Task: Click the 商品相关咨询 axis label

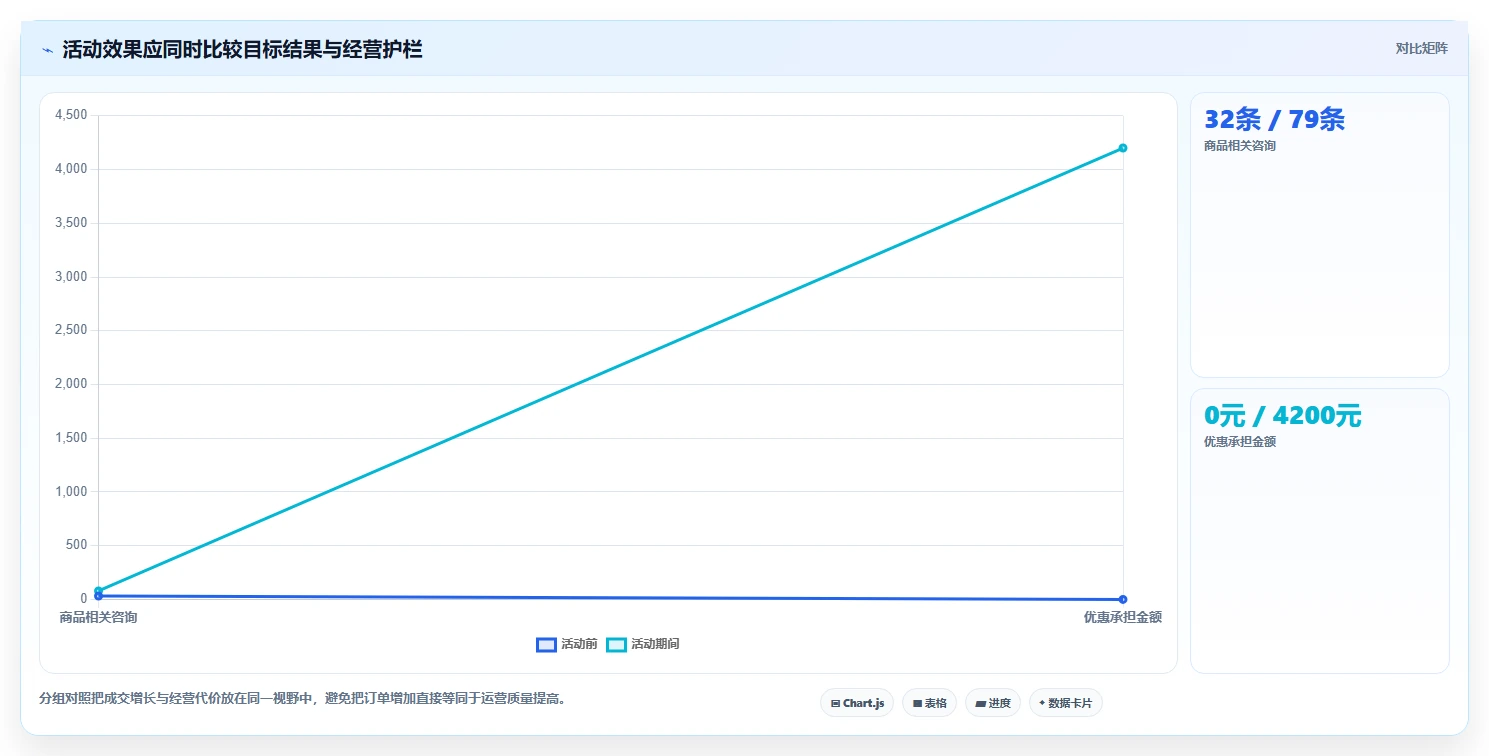Action: tap(98, 617)
